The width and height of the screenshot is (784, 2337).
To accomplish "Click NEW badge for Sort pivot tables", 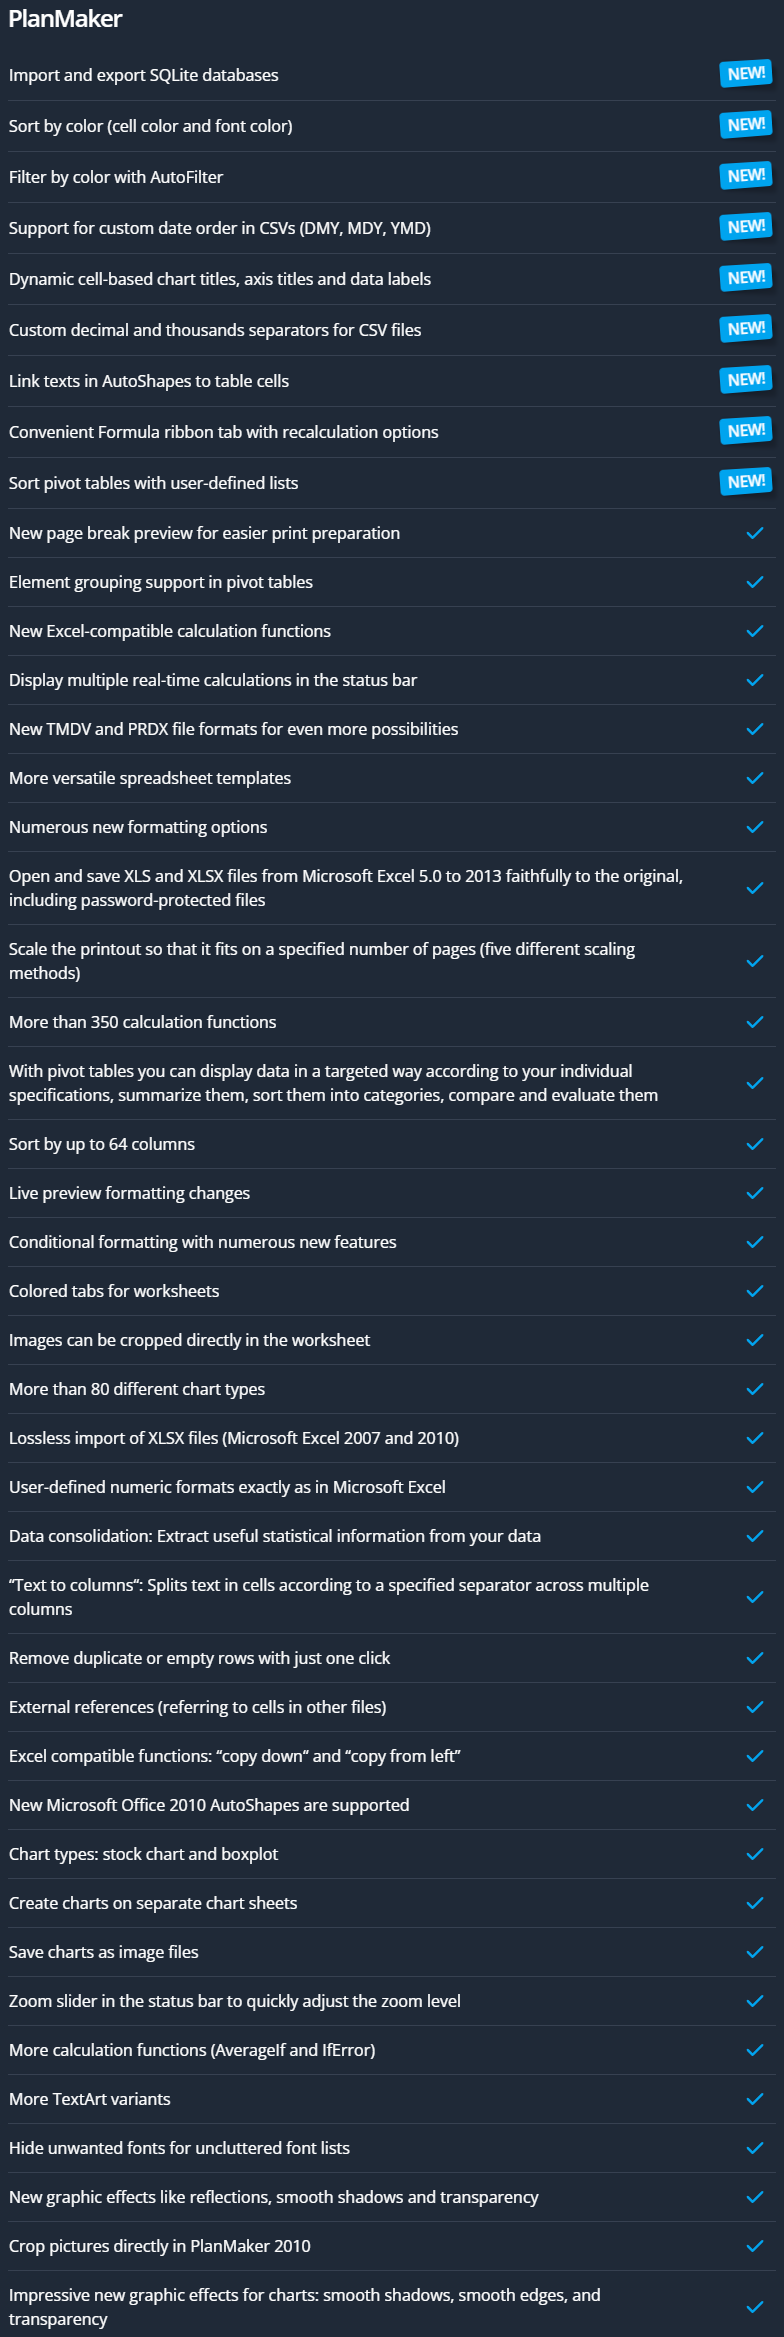I will (x=746, y=482).
